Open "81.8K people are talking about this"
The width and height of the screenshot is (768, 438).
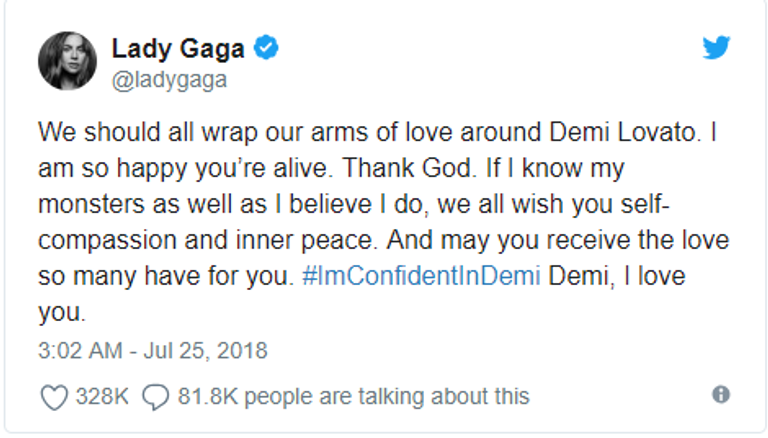353,396
